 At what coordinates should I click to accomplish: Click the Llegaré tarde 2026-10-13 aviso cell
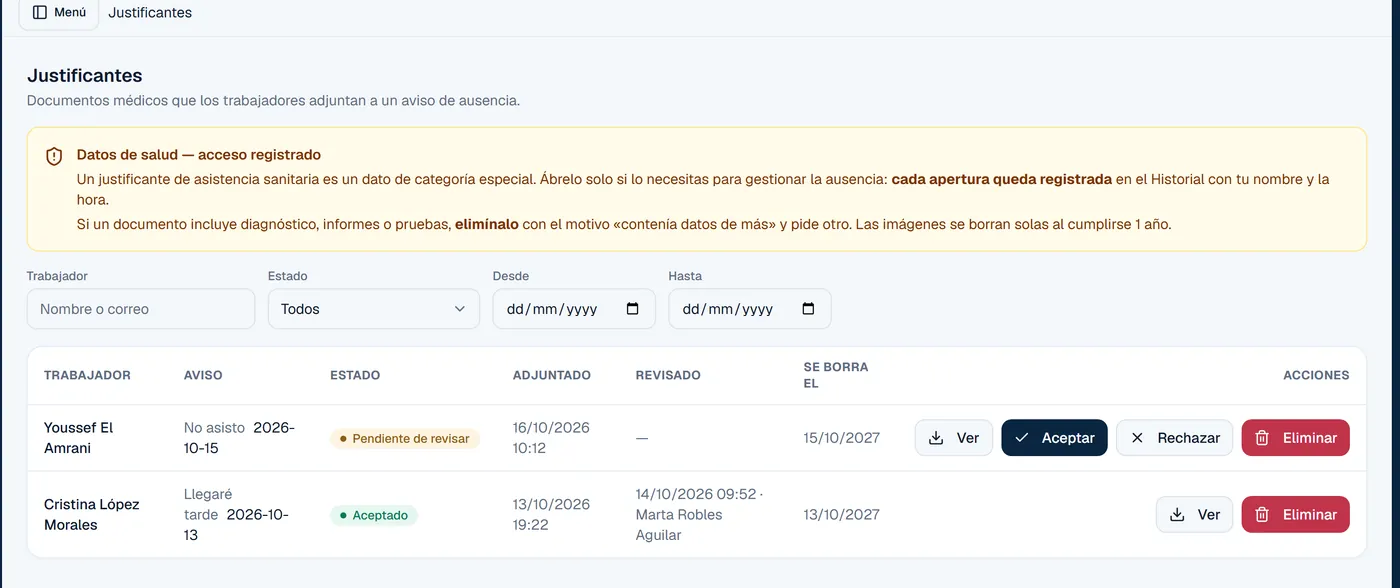coord(237,515)
